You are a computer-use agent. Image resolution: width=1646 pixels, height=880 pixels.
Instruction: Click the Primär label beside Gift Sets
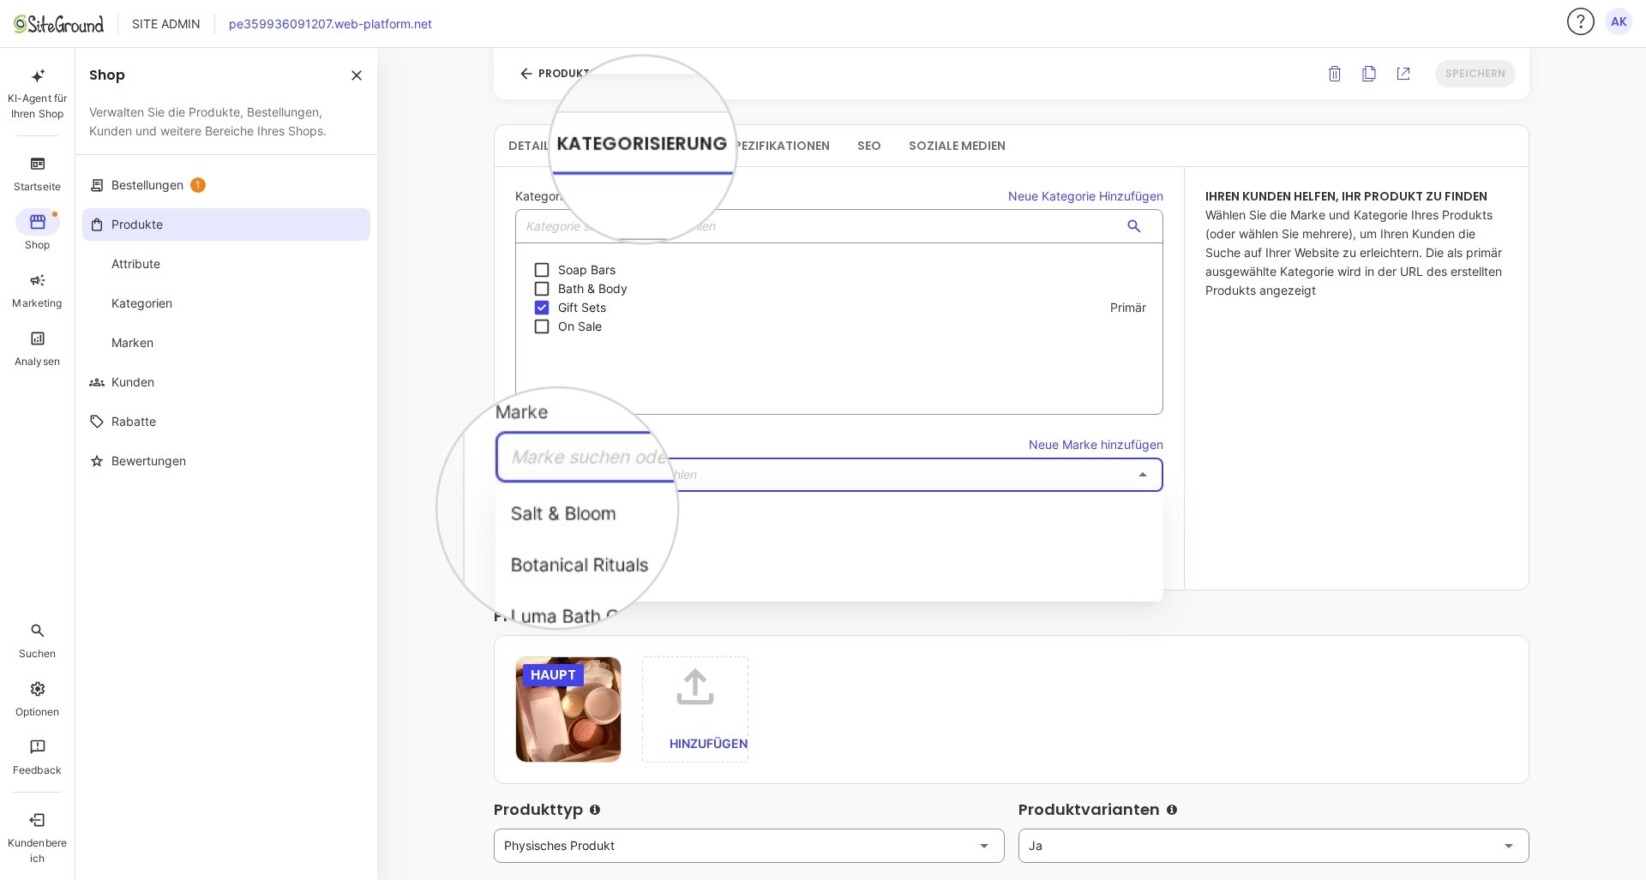1128,308
